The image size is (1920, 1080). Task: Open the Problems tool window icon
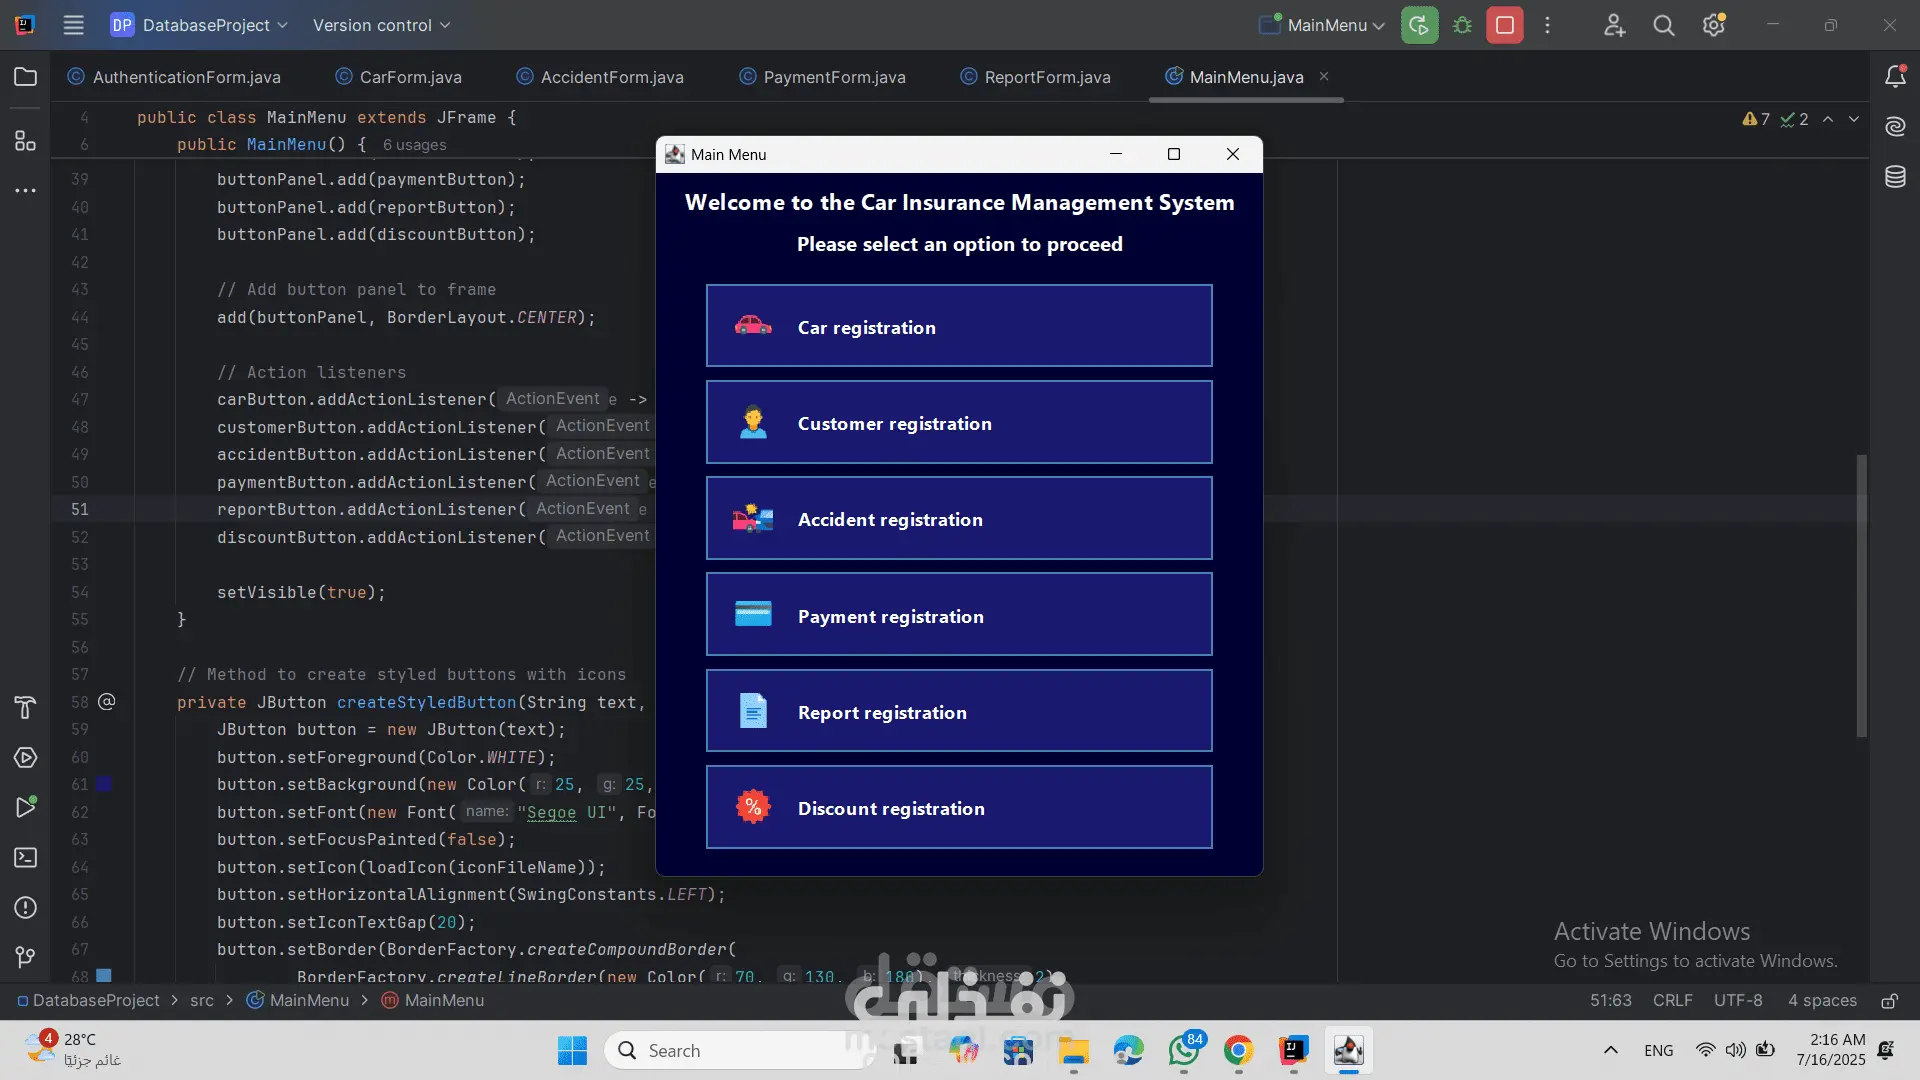[x=25, y=908]
